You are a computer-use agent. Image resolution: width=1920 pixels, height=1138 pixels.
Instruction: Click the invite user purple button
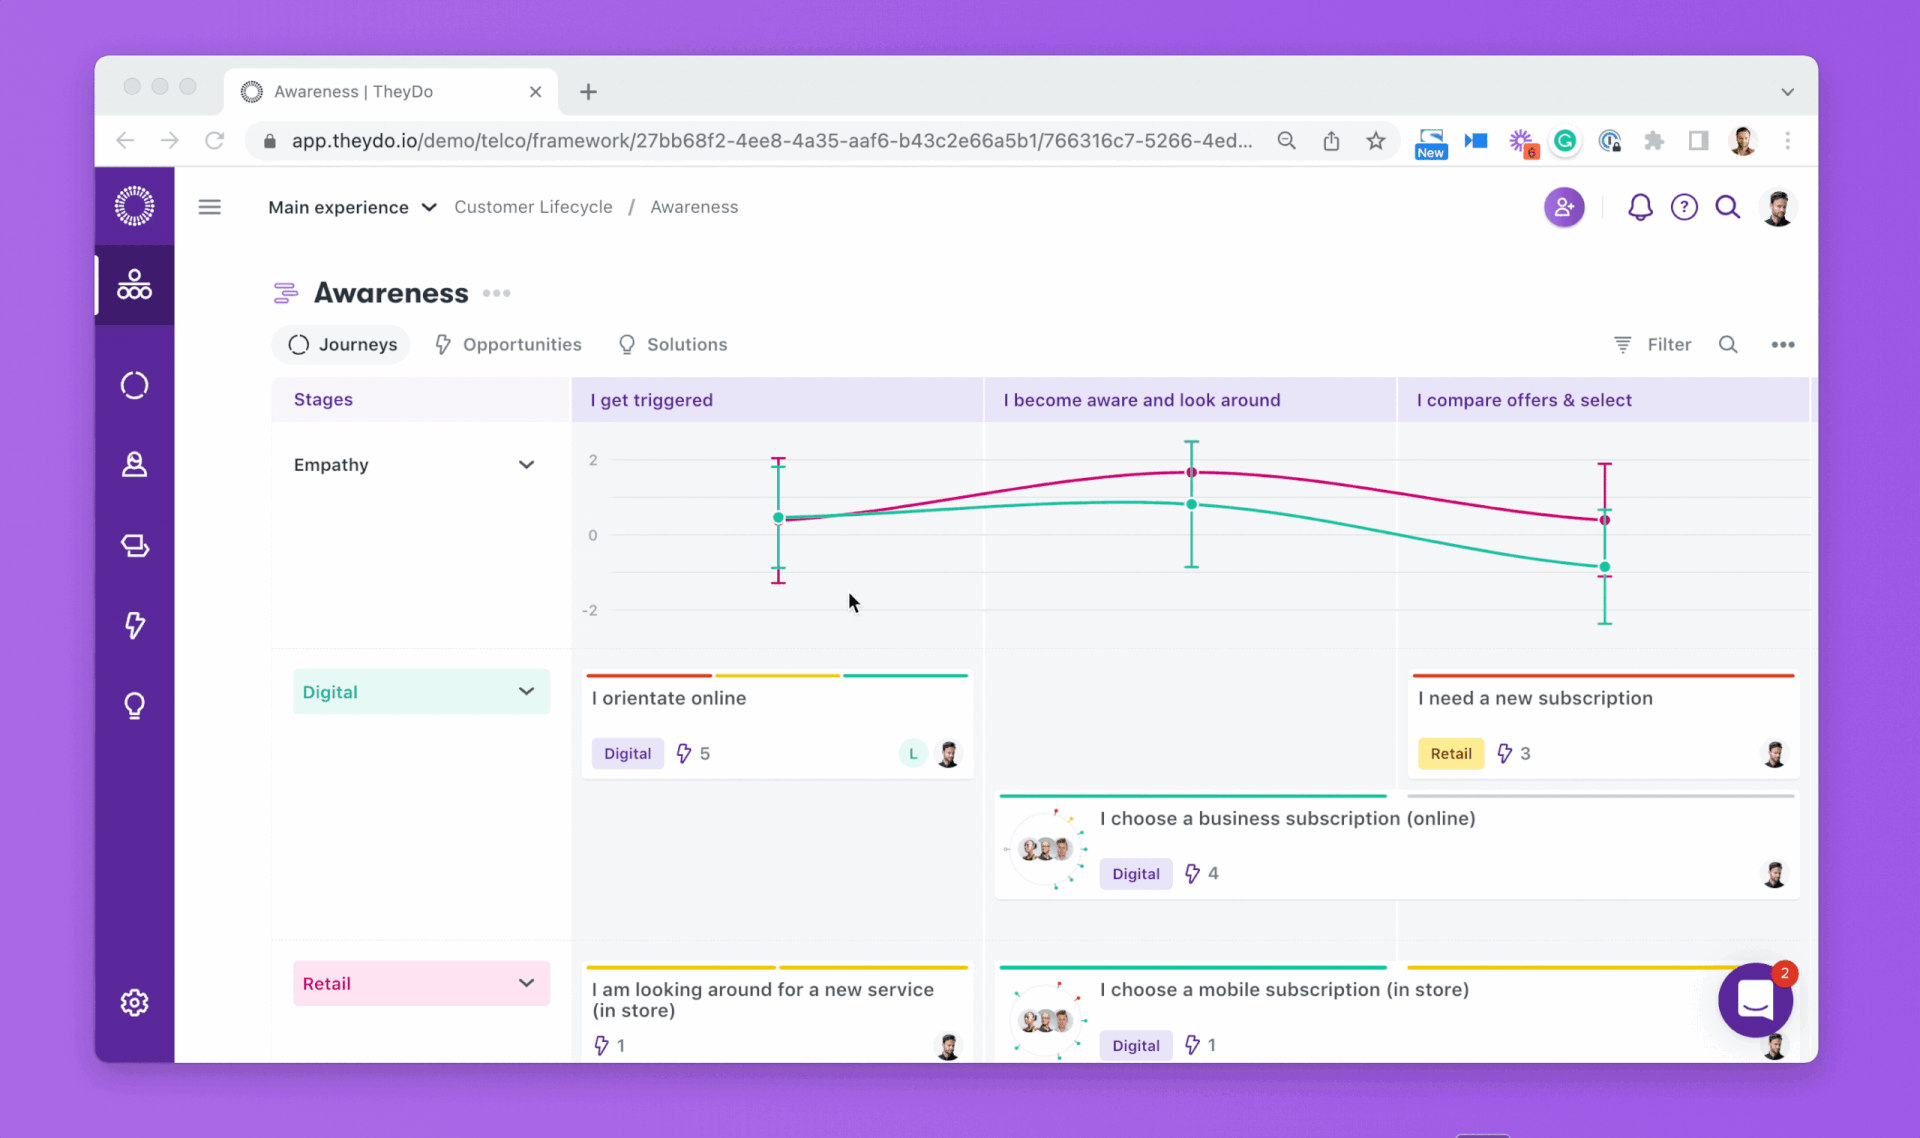(x=1564, y=207)
